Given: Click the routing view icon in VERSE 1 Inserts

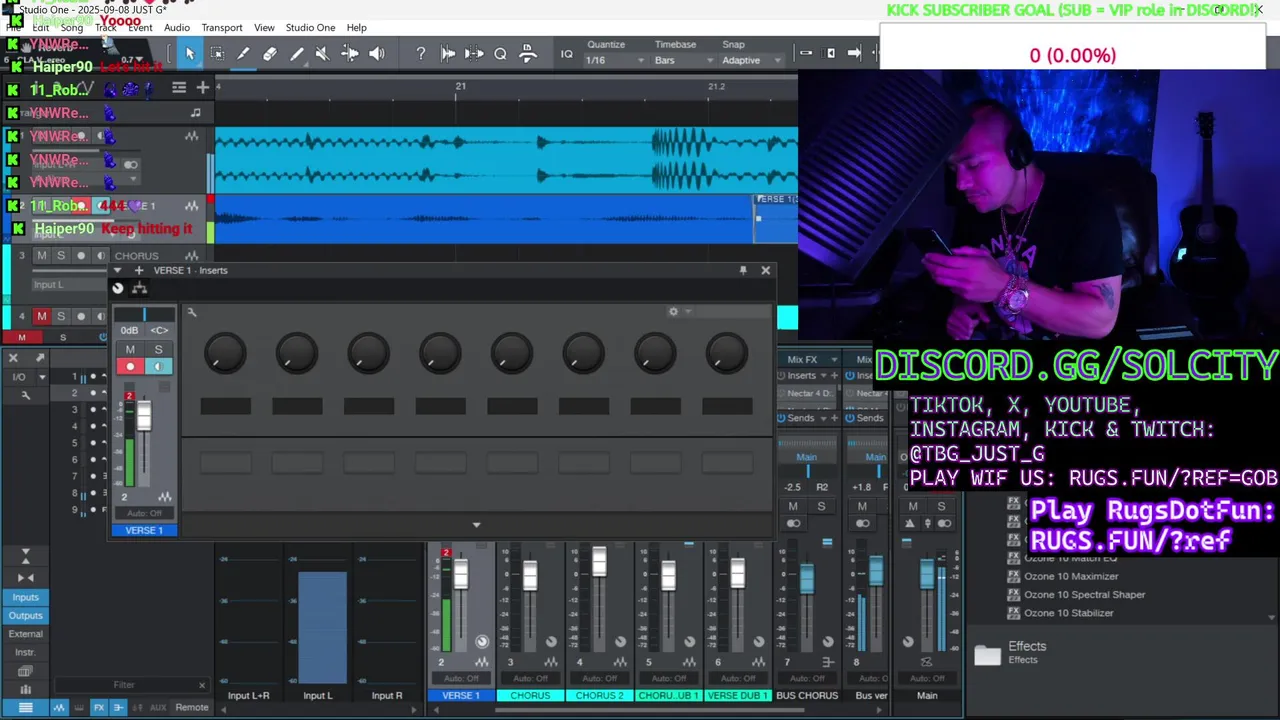Looking at the screenshot, I should click(x=139, y=288).
